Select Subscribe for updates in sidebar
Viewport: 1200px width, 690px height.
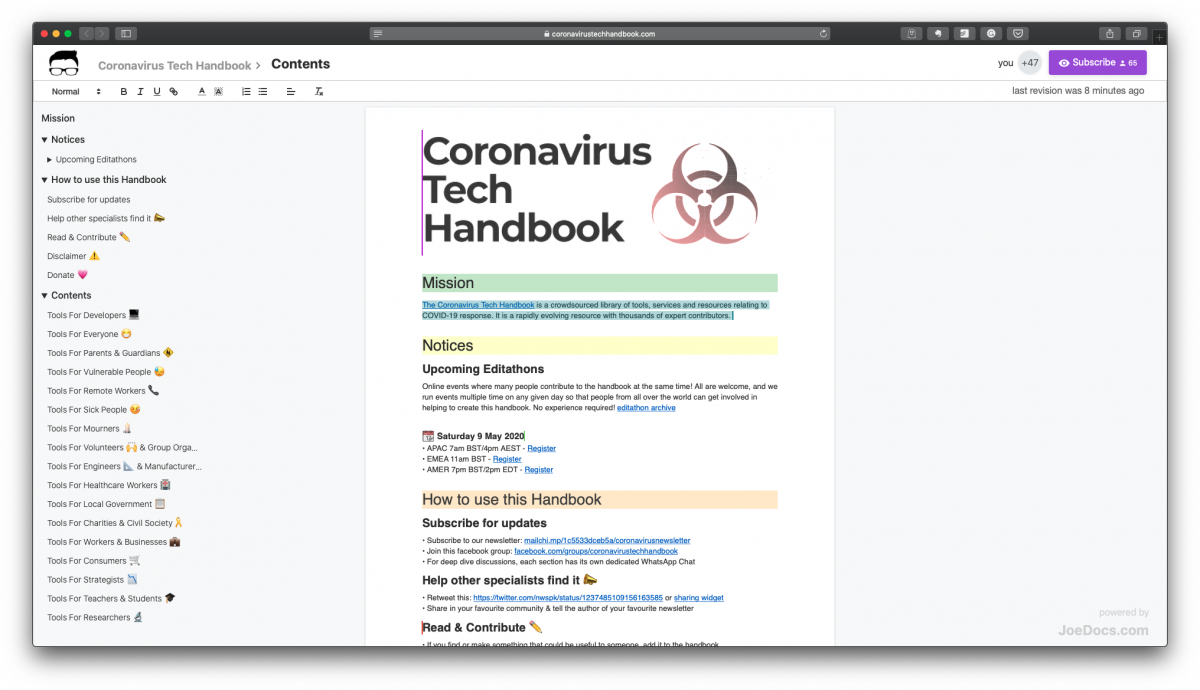pos(89,200)
